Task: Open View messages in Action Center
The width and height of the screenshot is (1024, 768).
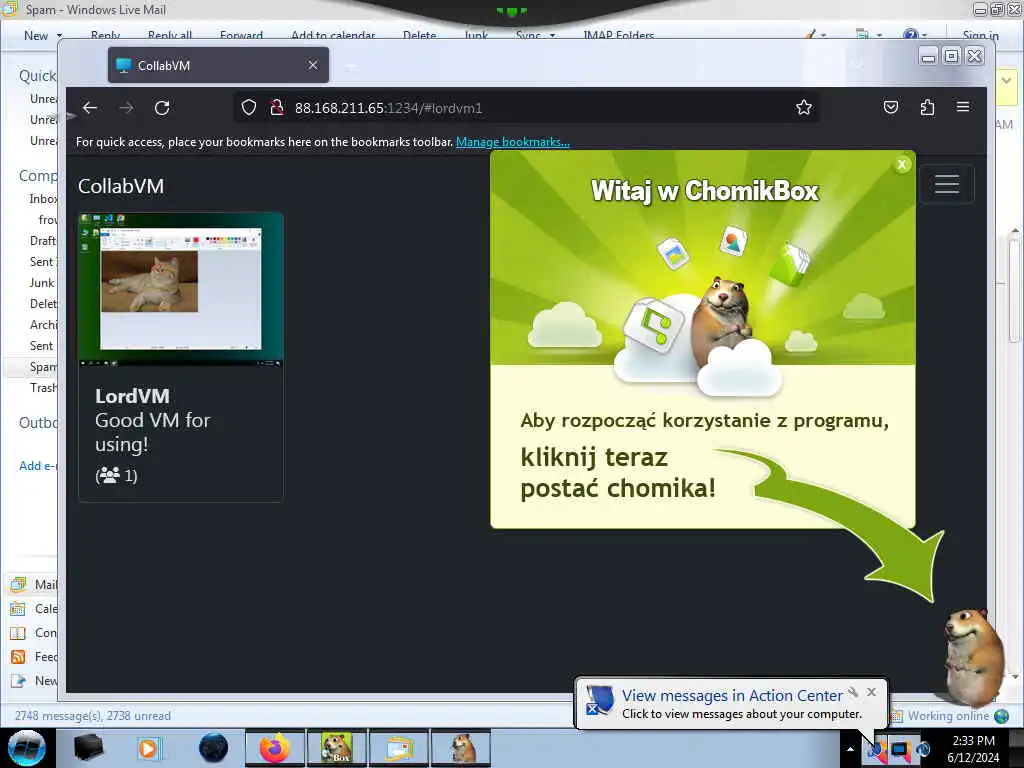Action: [x=732, y=696]
